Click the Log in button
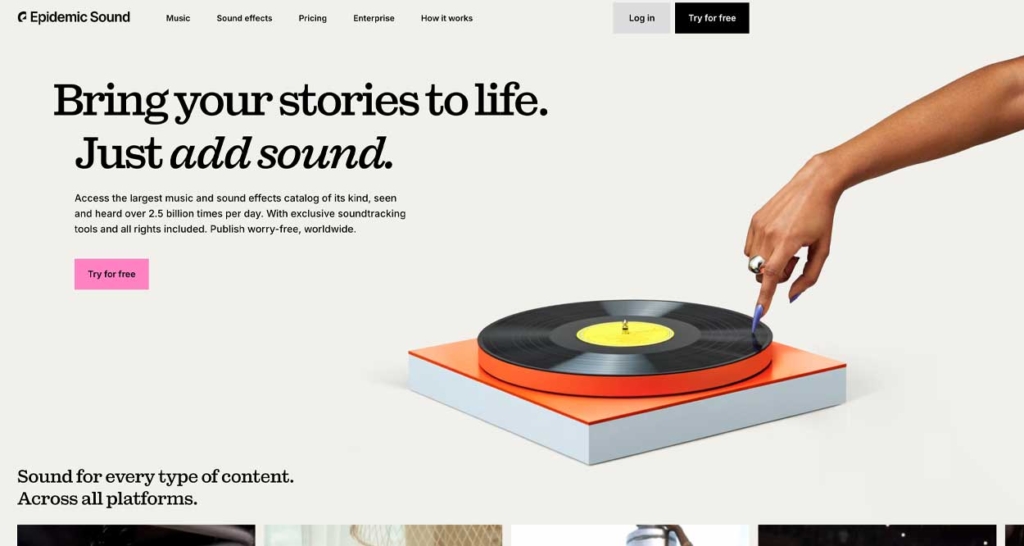Image resolution: width=1024 pixels, height=546 pixels. tap(641, 18)
